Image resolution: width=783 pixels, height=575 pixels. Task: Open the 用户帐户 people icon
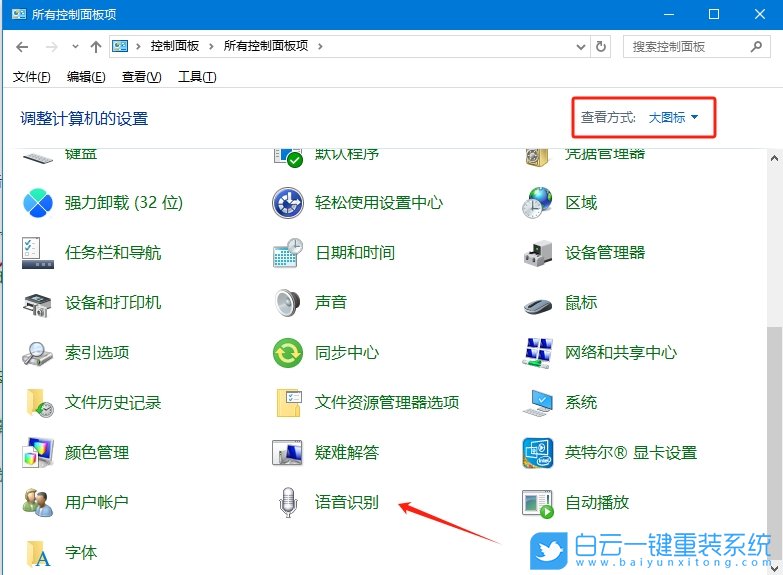38,503
